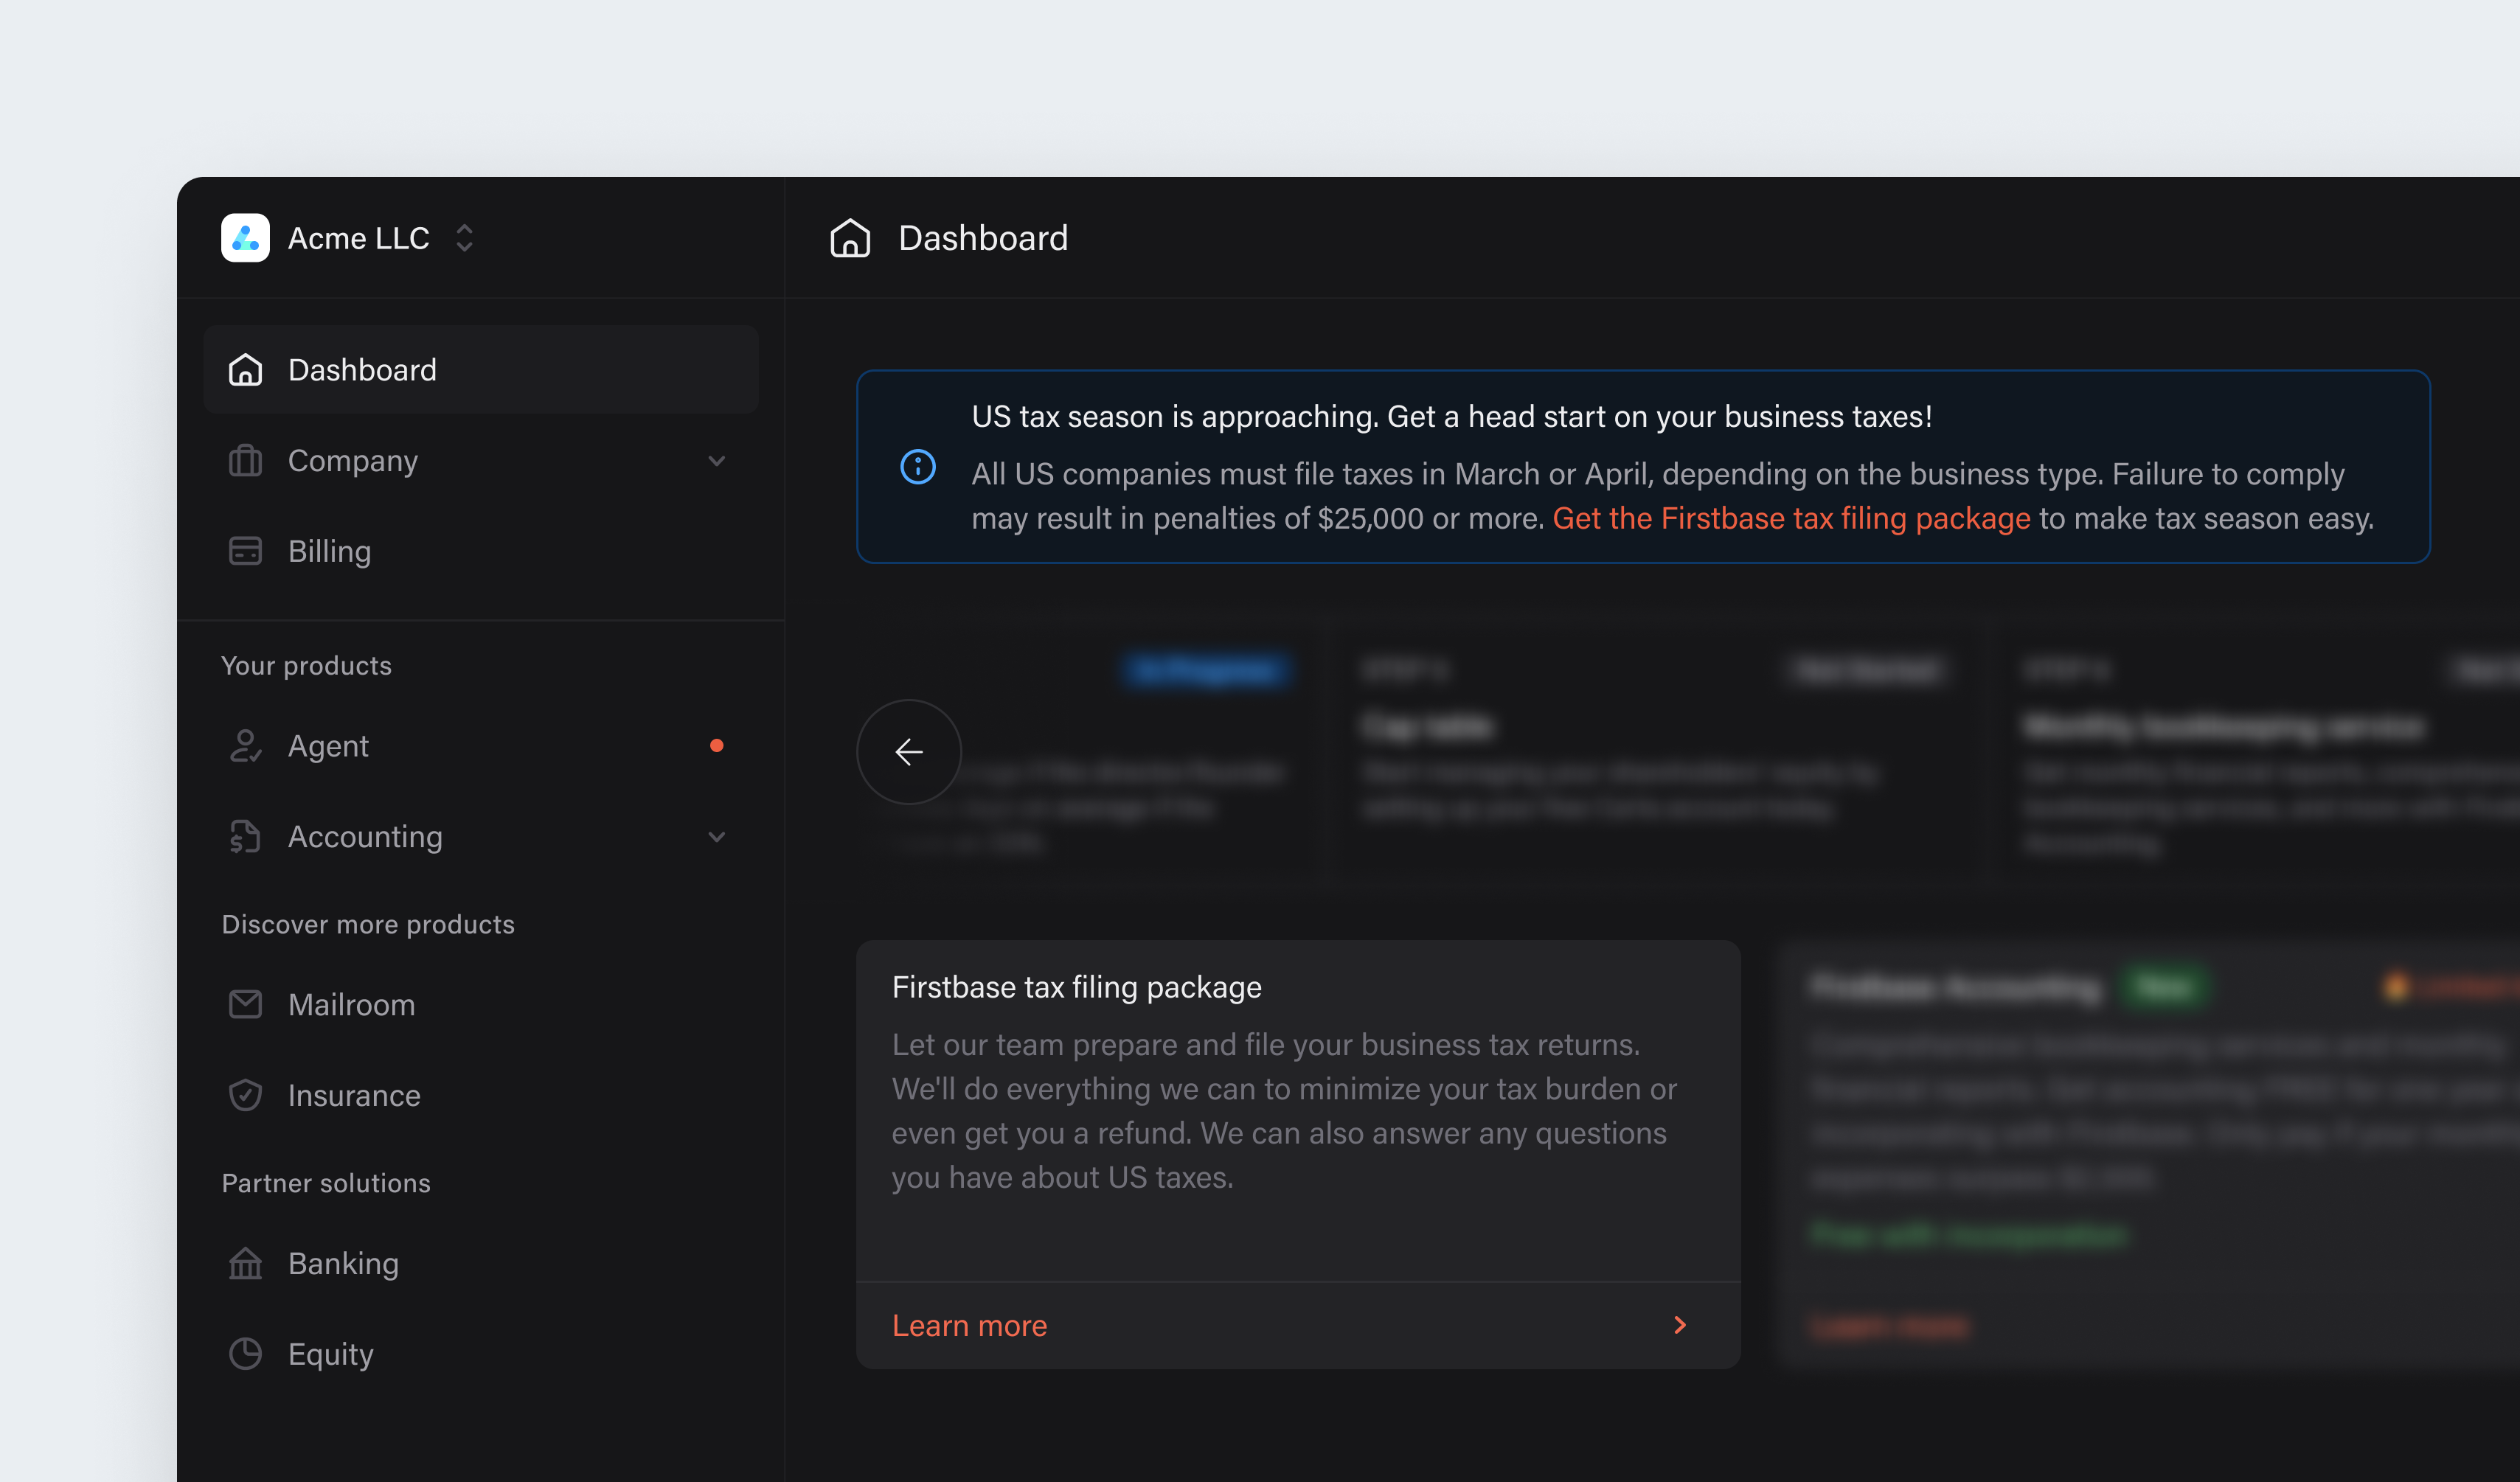
Task: Click the Accounting document icon
Action: [x=245, y=836]
